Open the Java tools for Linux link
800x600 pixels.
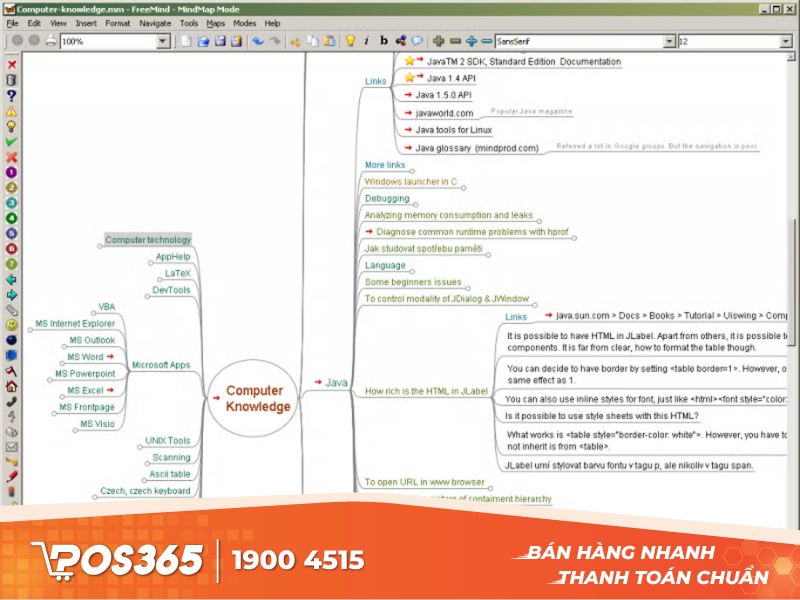[453, 130]
